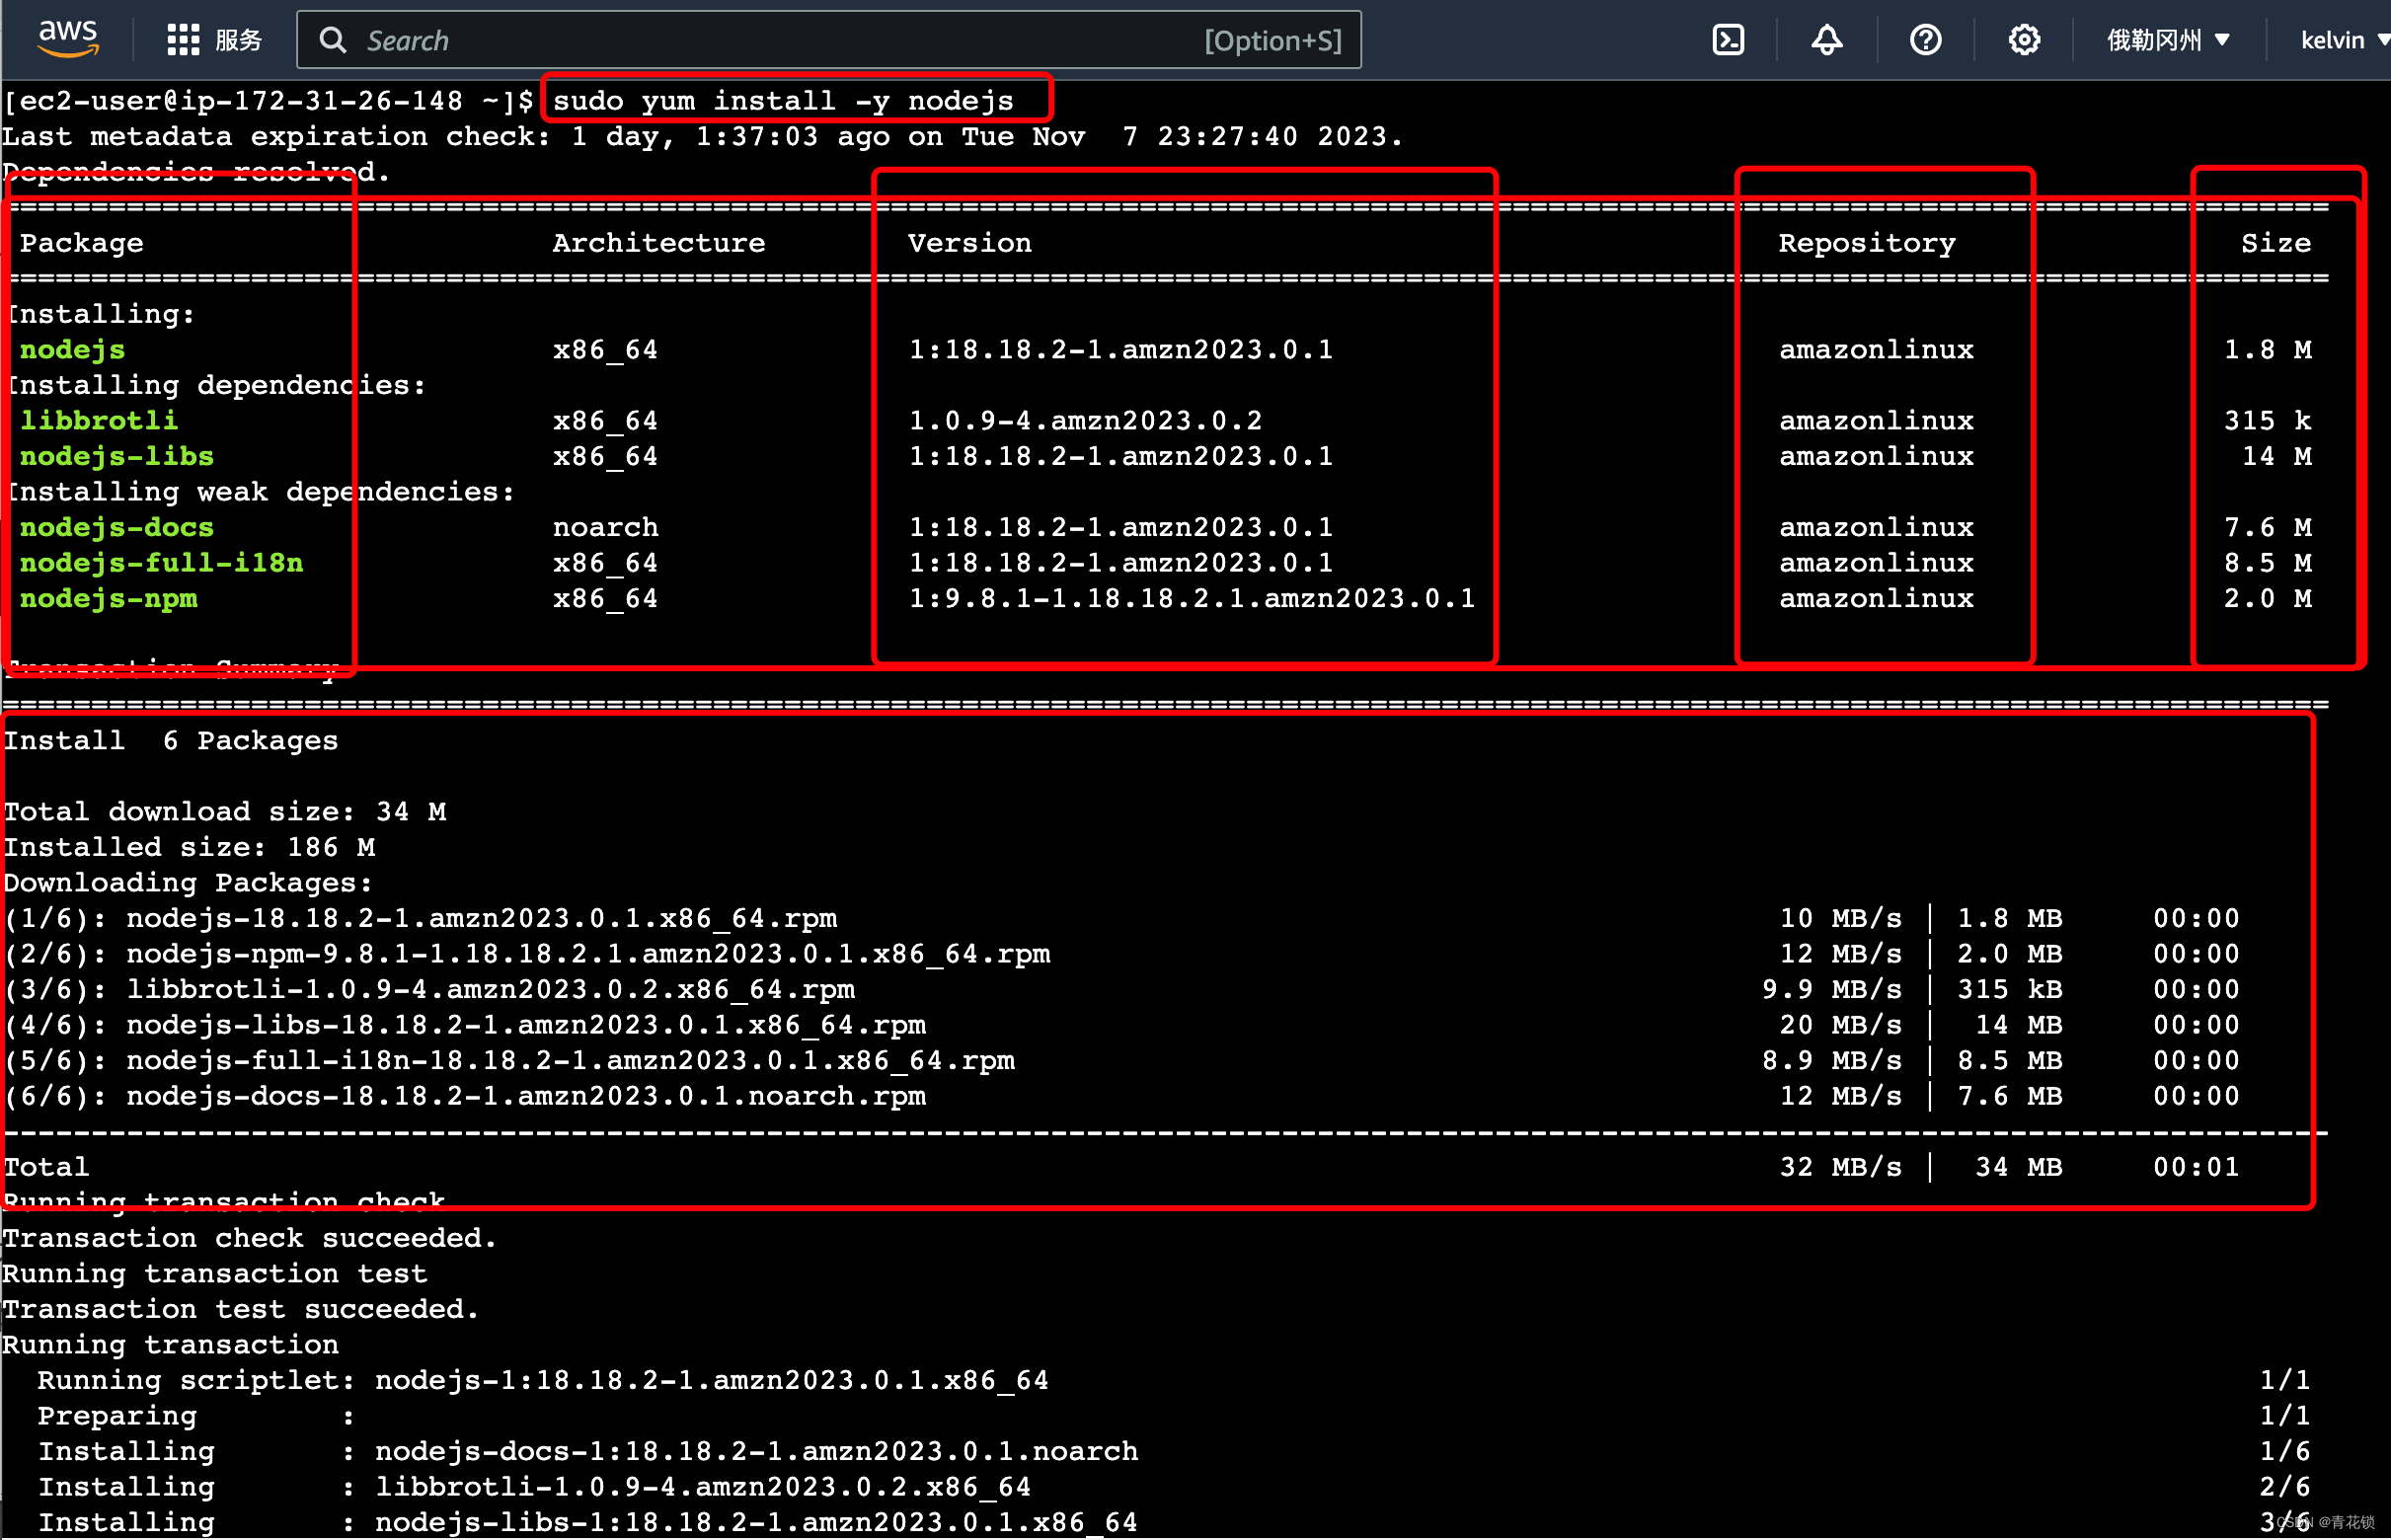2391x1540 pixels.
Task: Click the search magnifier icon
Action: [332, 40]
